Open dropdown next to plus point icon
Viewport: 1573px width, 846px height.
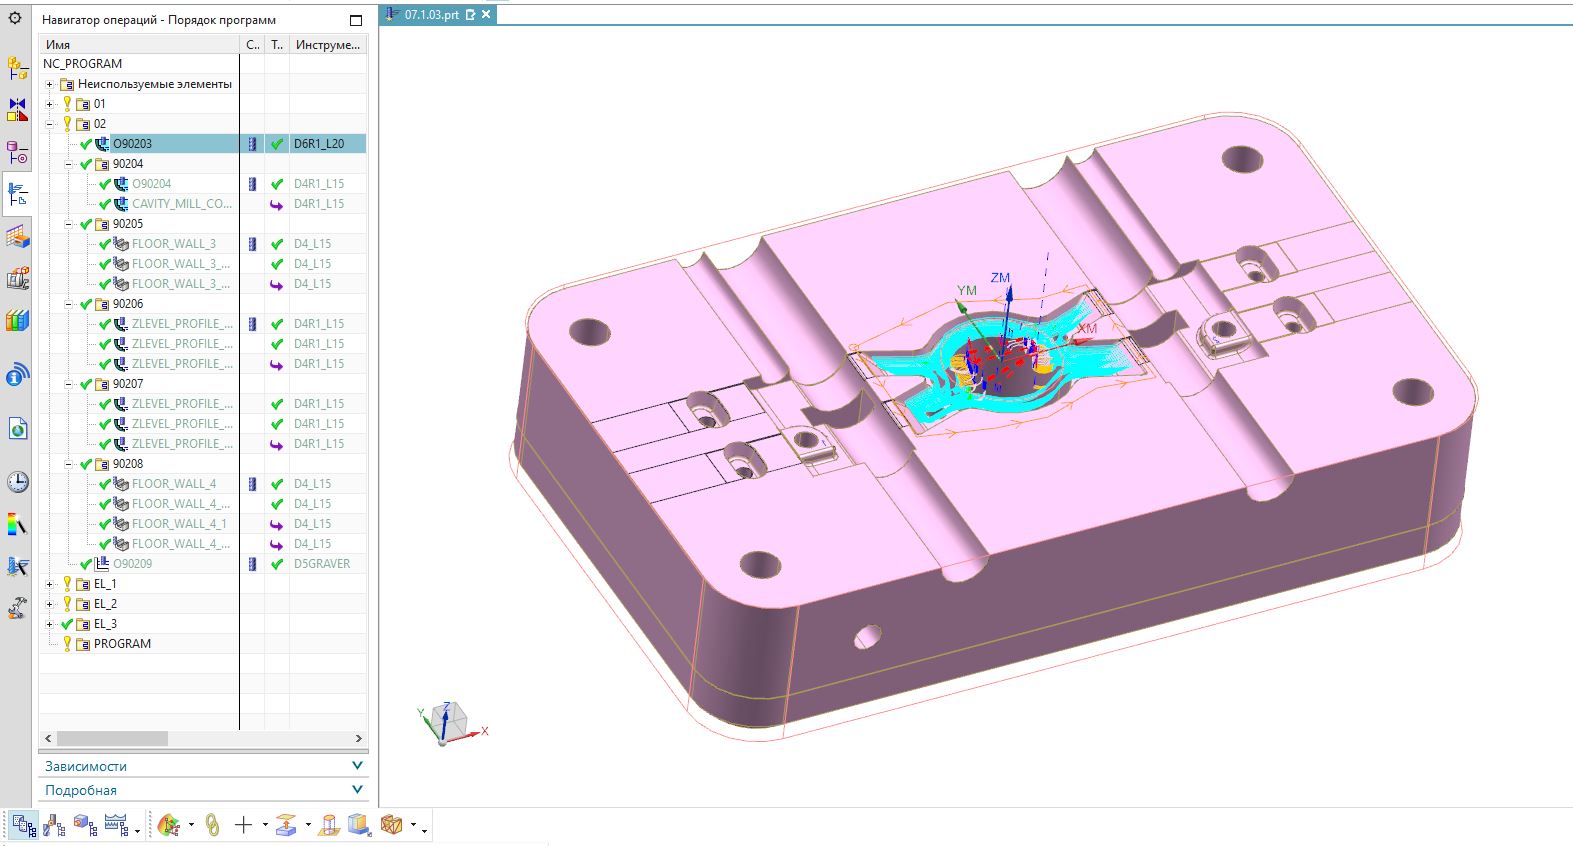pos(265,826)
